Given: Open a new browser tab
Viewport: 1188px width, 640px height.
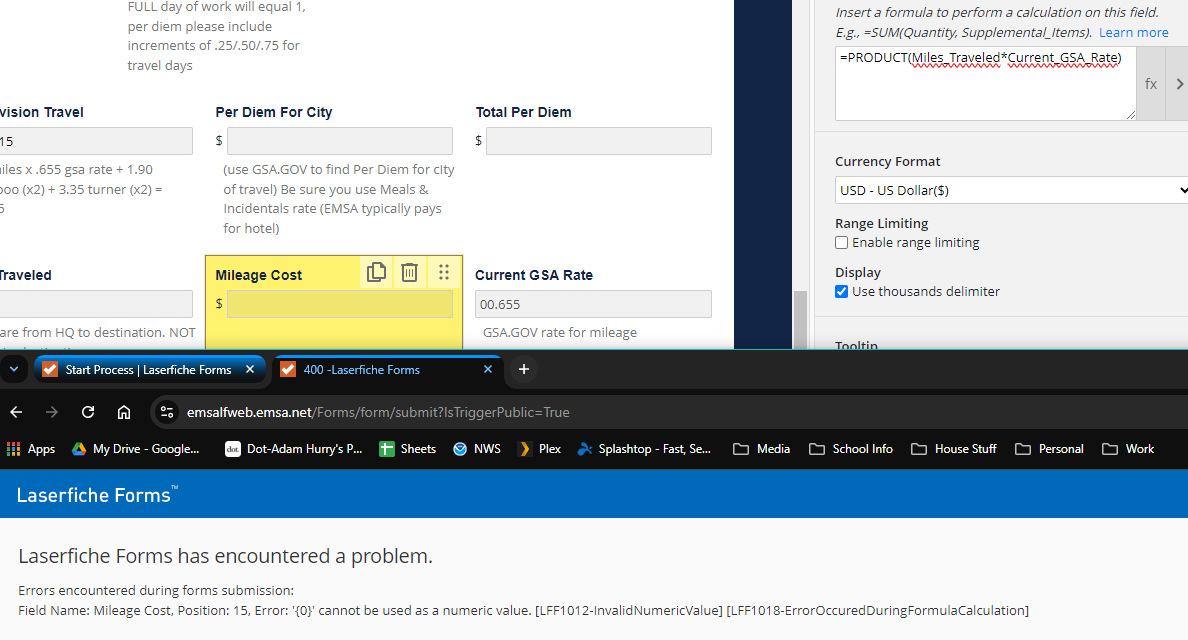Looking at the screenshot, I should point(524,370).
